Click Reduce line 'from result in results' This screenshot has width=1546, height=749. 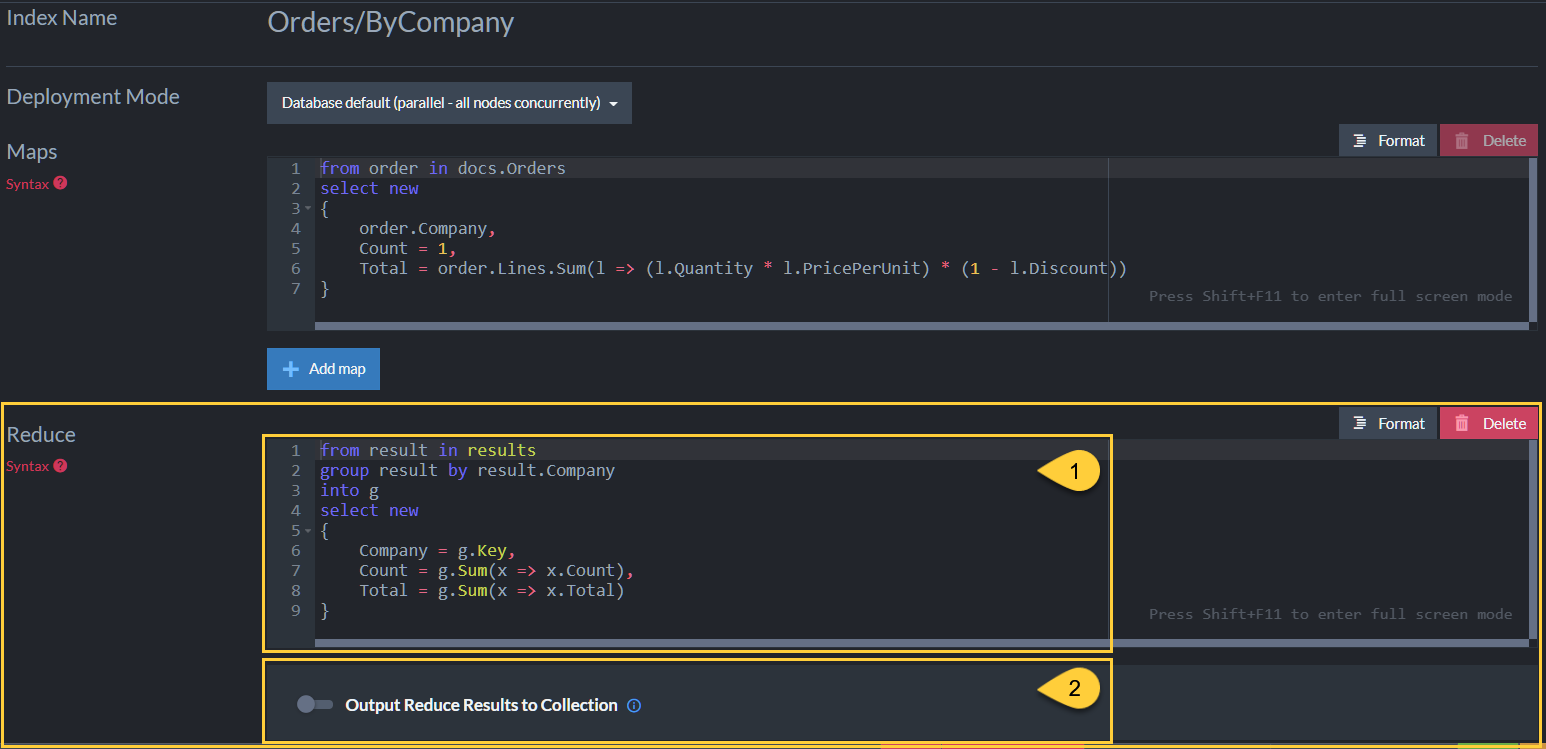(428, 450)
